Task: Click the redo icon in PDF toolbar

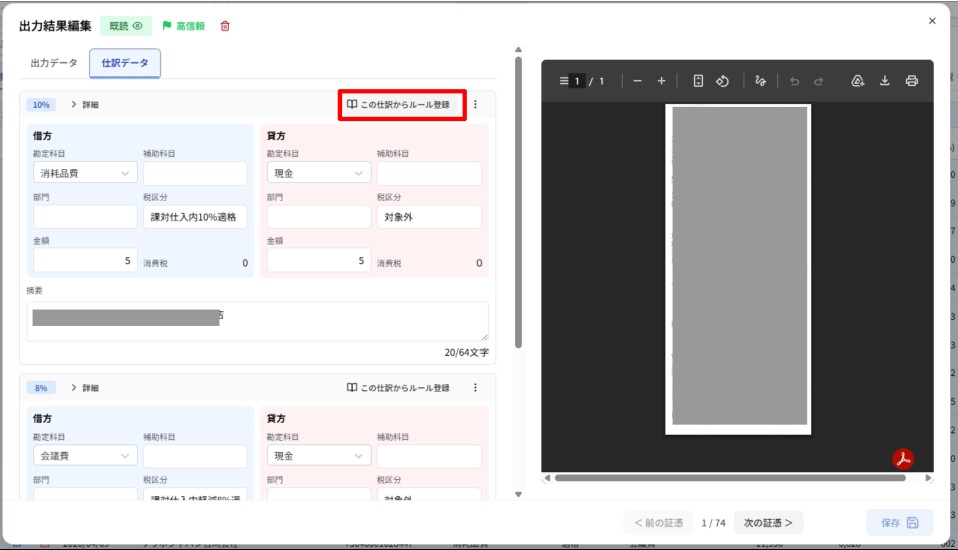Action: (818, 81)
